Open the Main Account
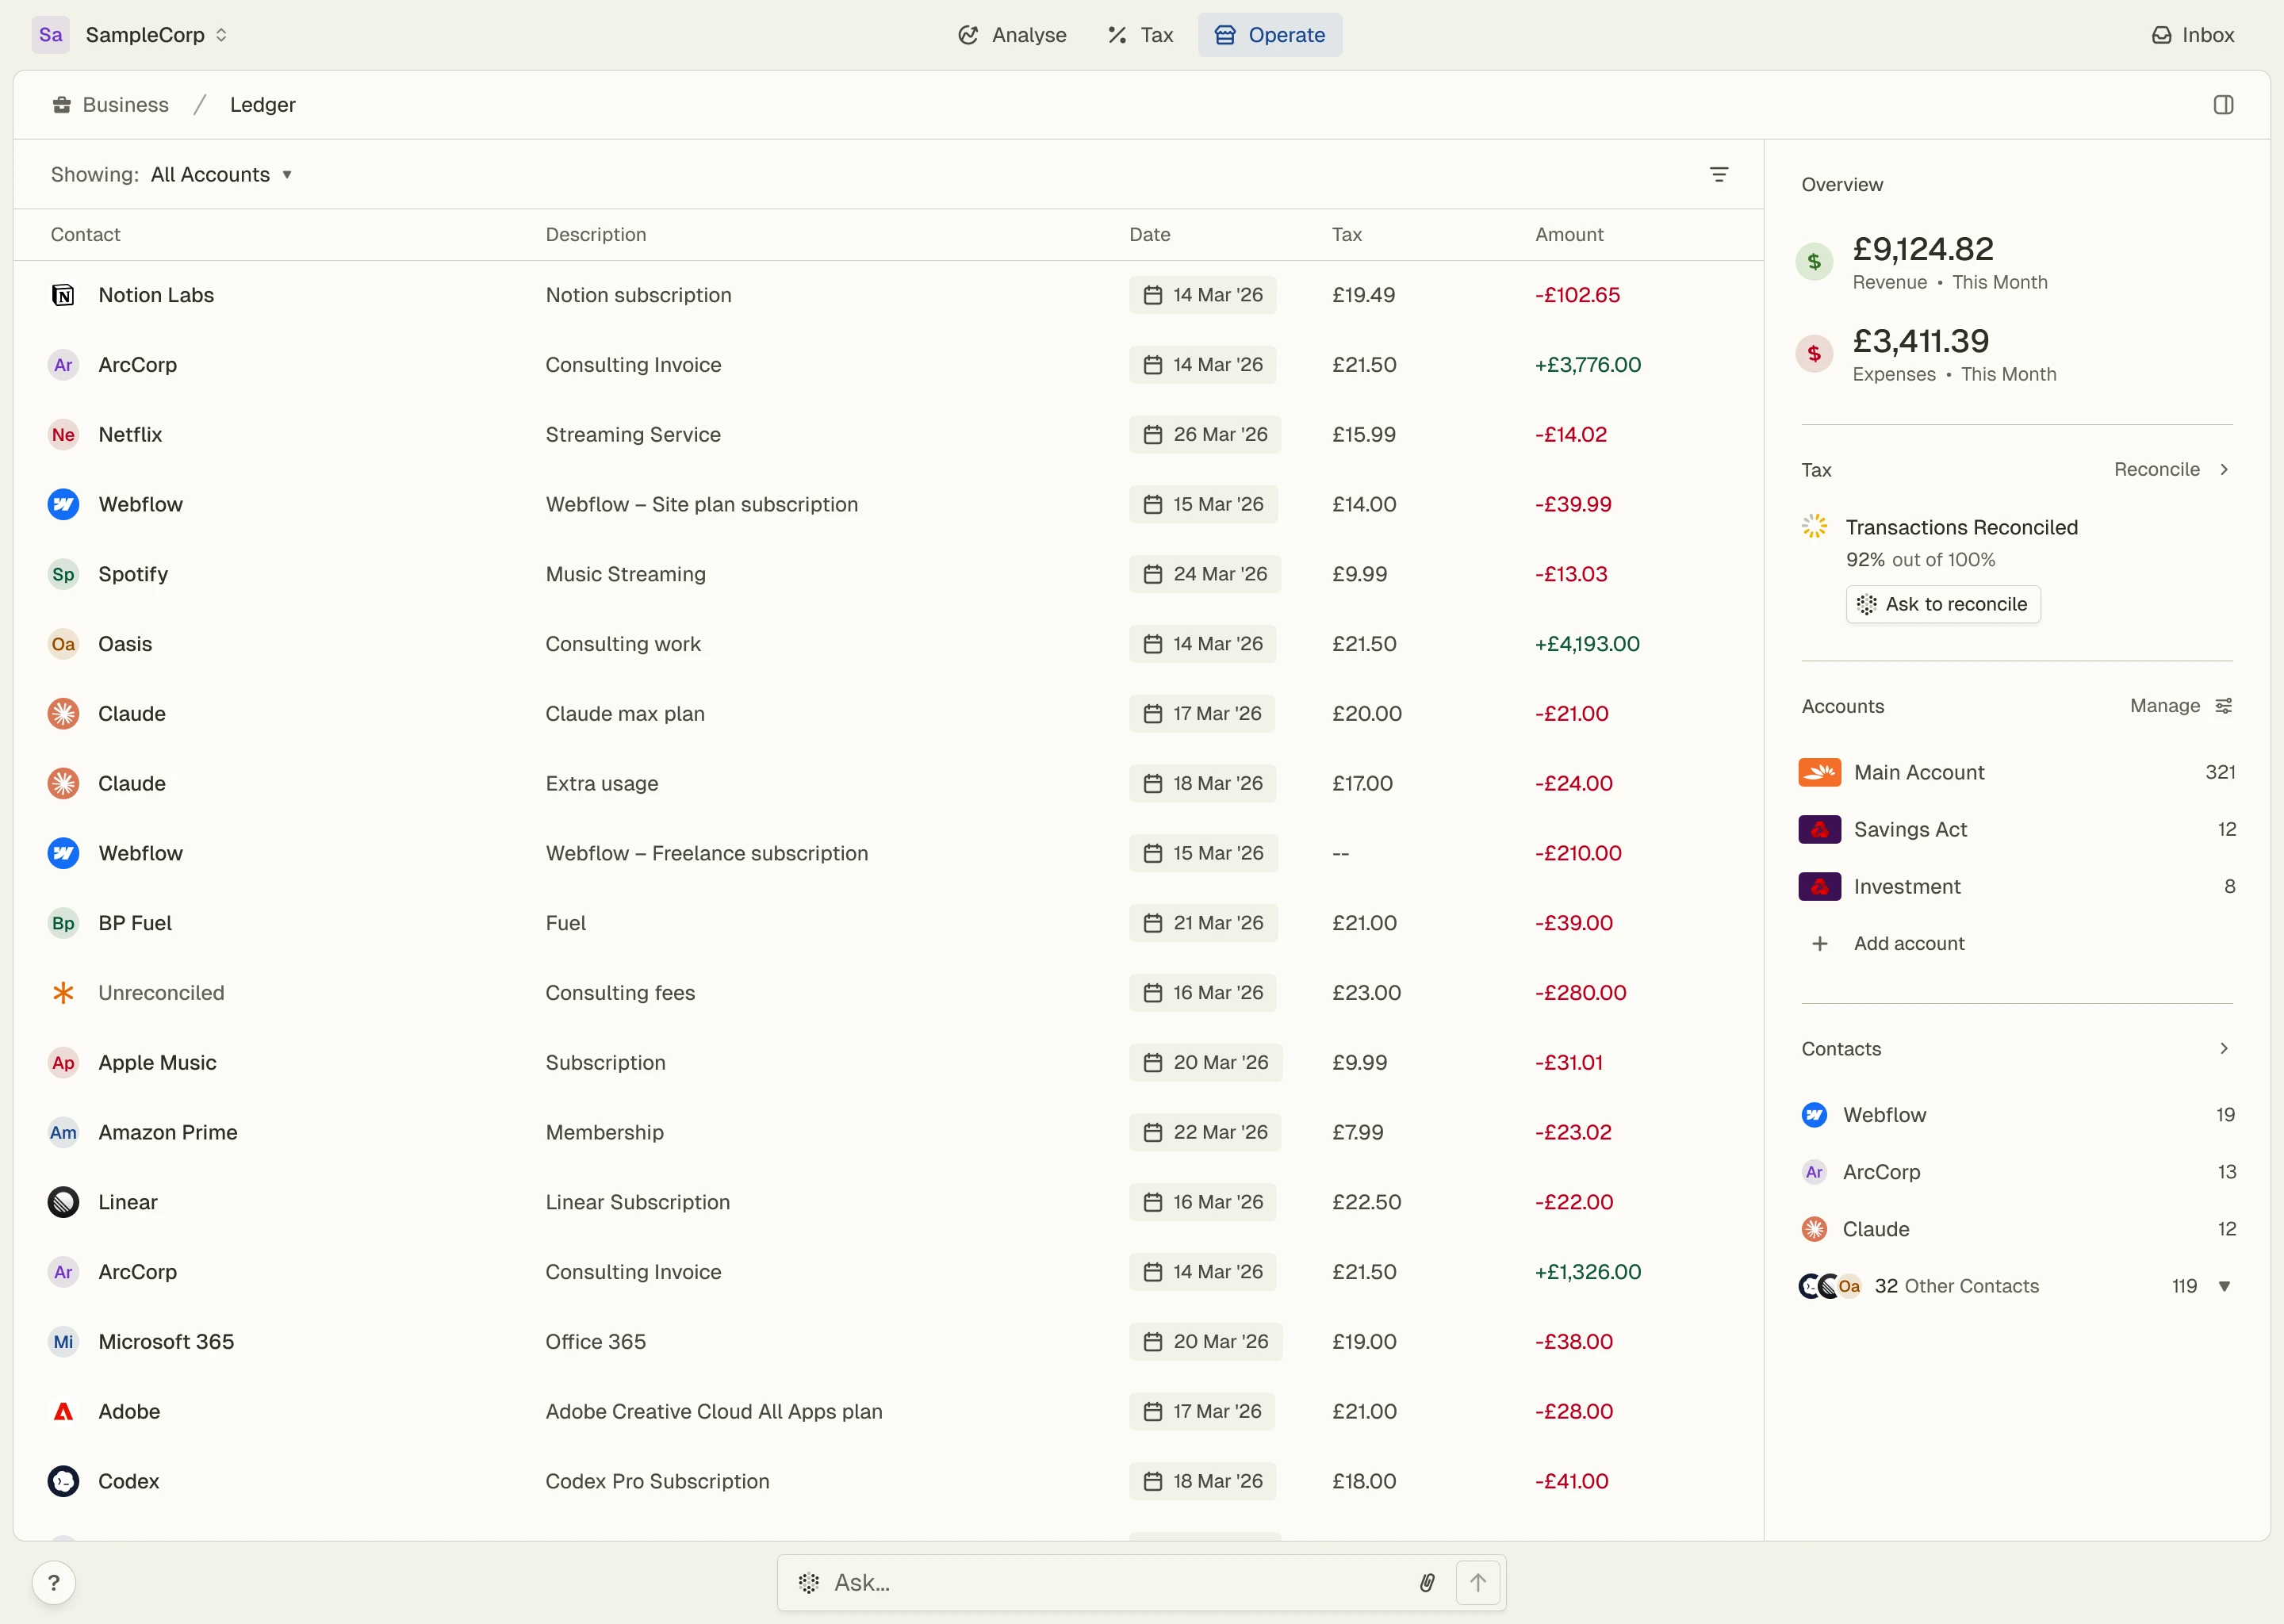The height and width of the screenshot is (1624, 2284). (x=2017, y=772)
